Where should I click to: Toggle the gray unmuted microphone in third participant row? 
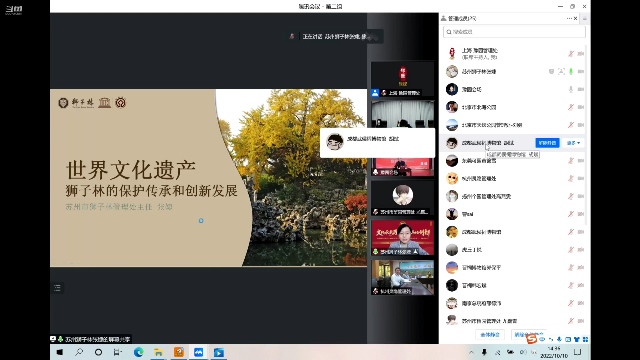pyautogui.click(x=571, y=89)
